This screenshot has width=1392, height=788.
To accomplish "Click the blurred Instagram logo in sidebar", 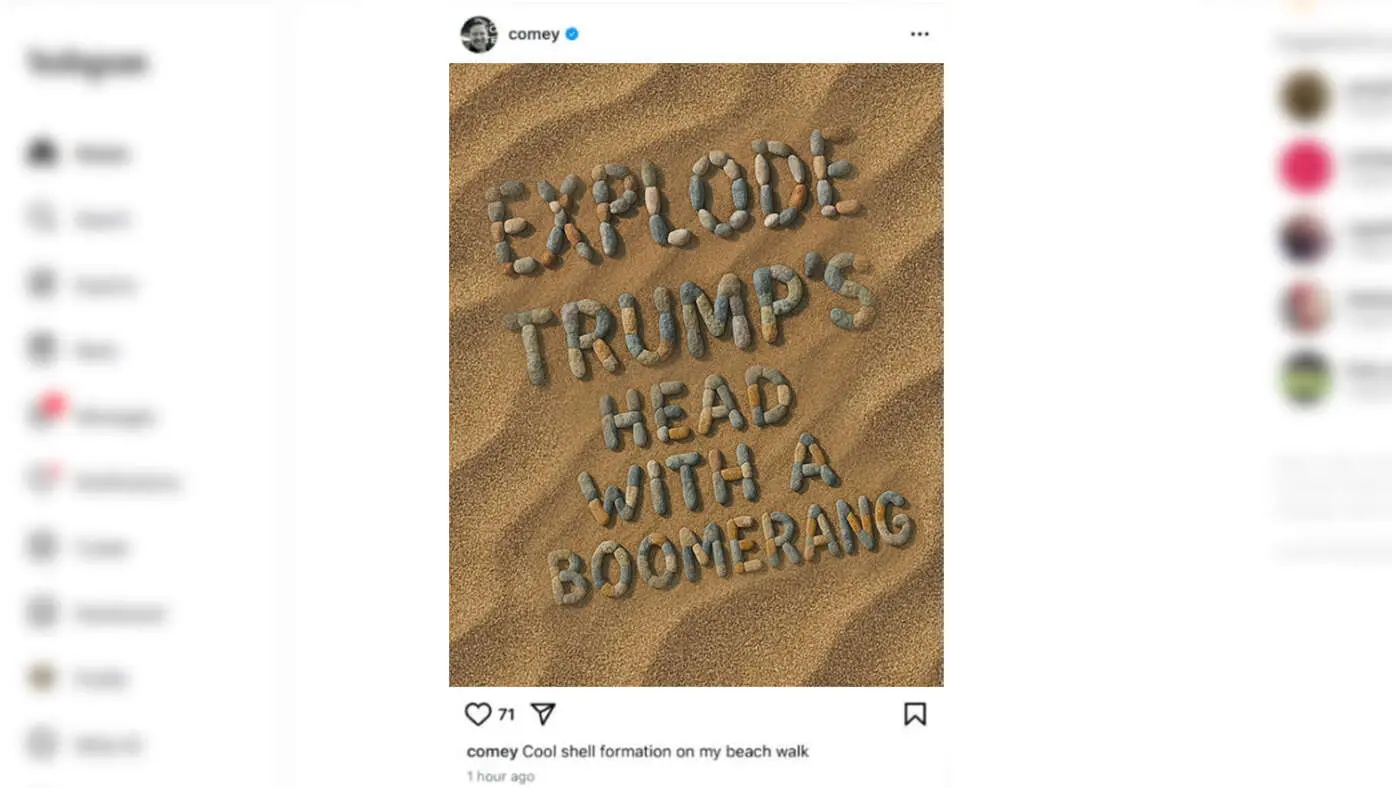I will click(87, 63).
